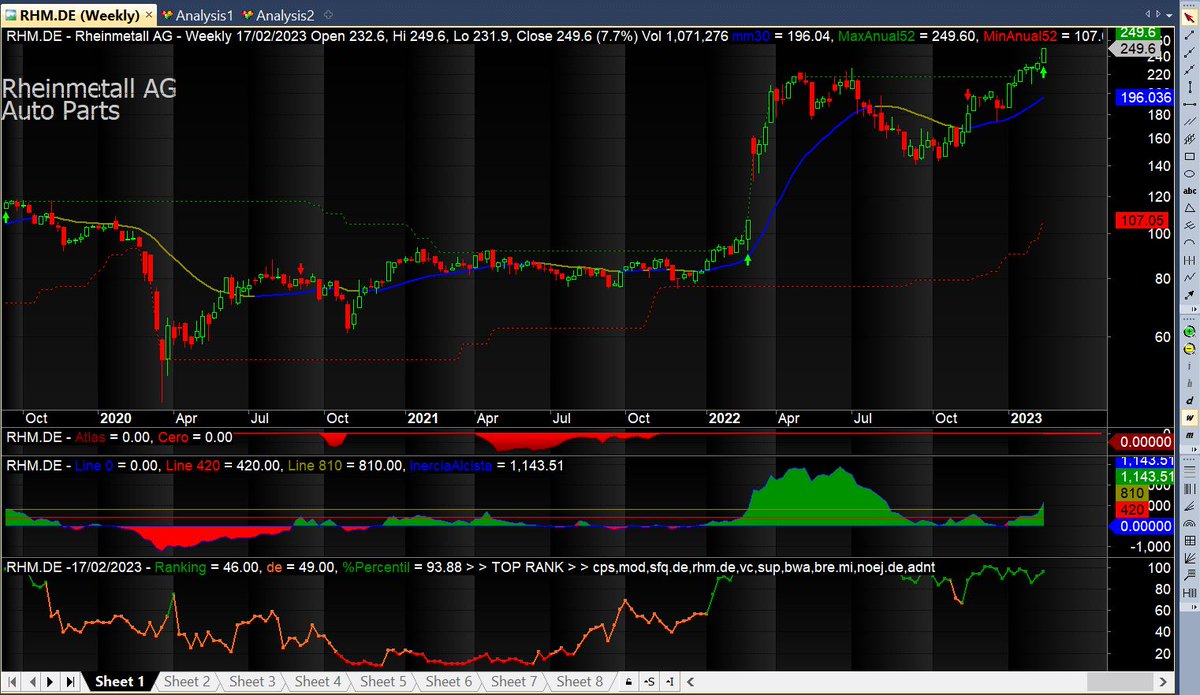The width and height of the screenshot is (1200, 695).
Task: Click the 'Auto Parts' sector label
Action: 62,110
